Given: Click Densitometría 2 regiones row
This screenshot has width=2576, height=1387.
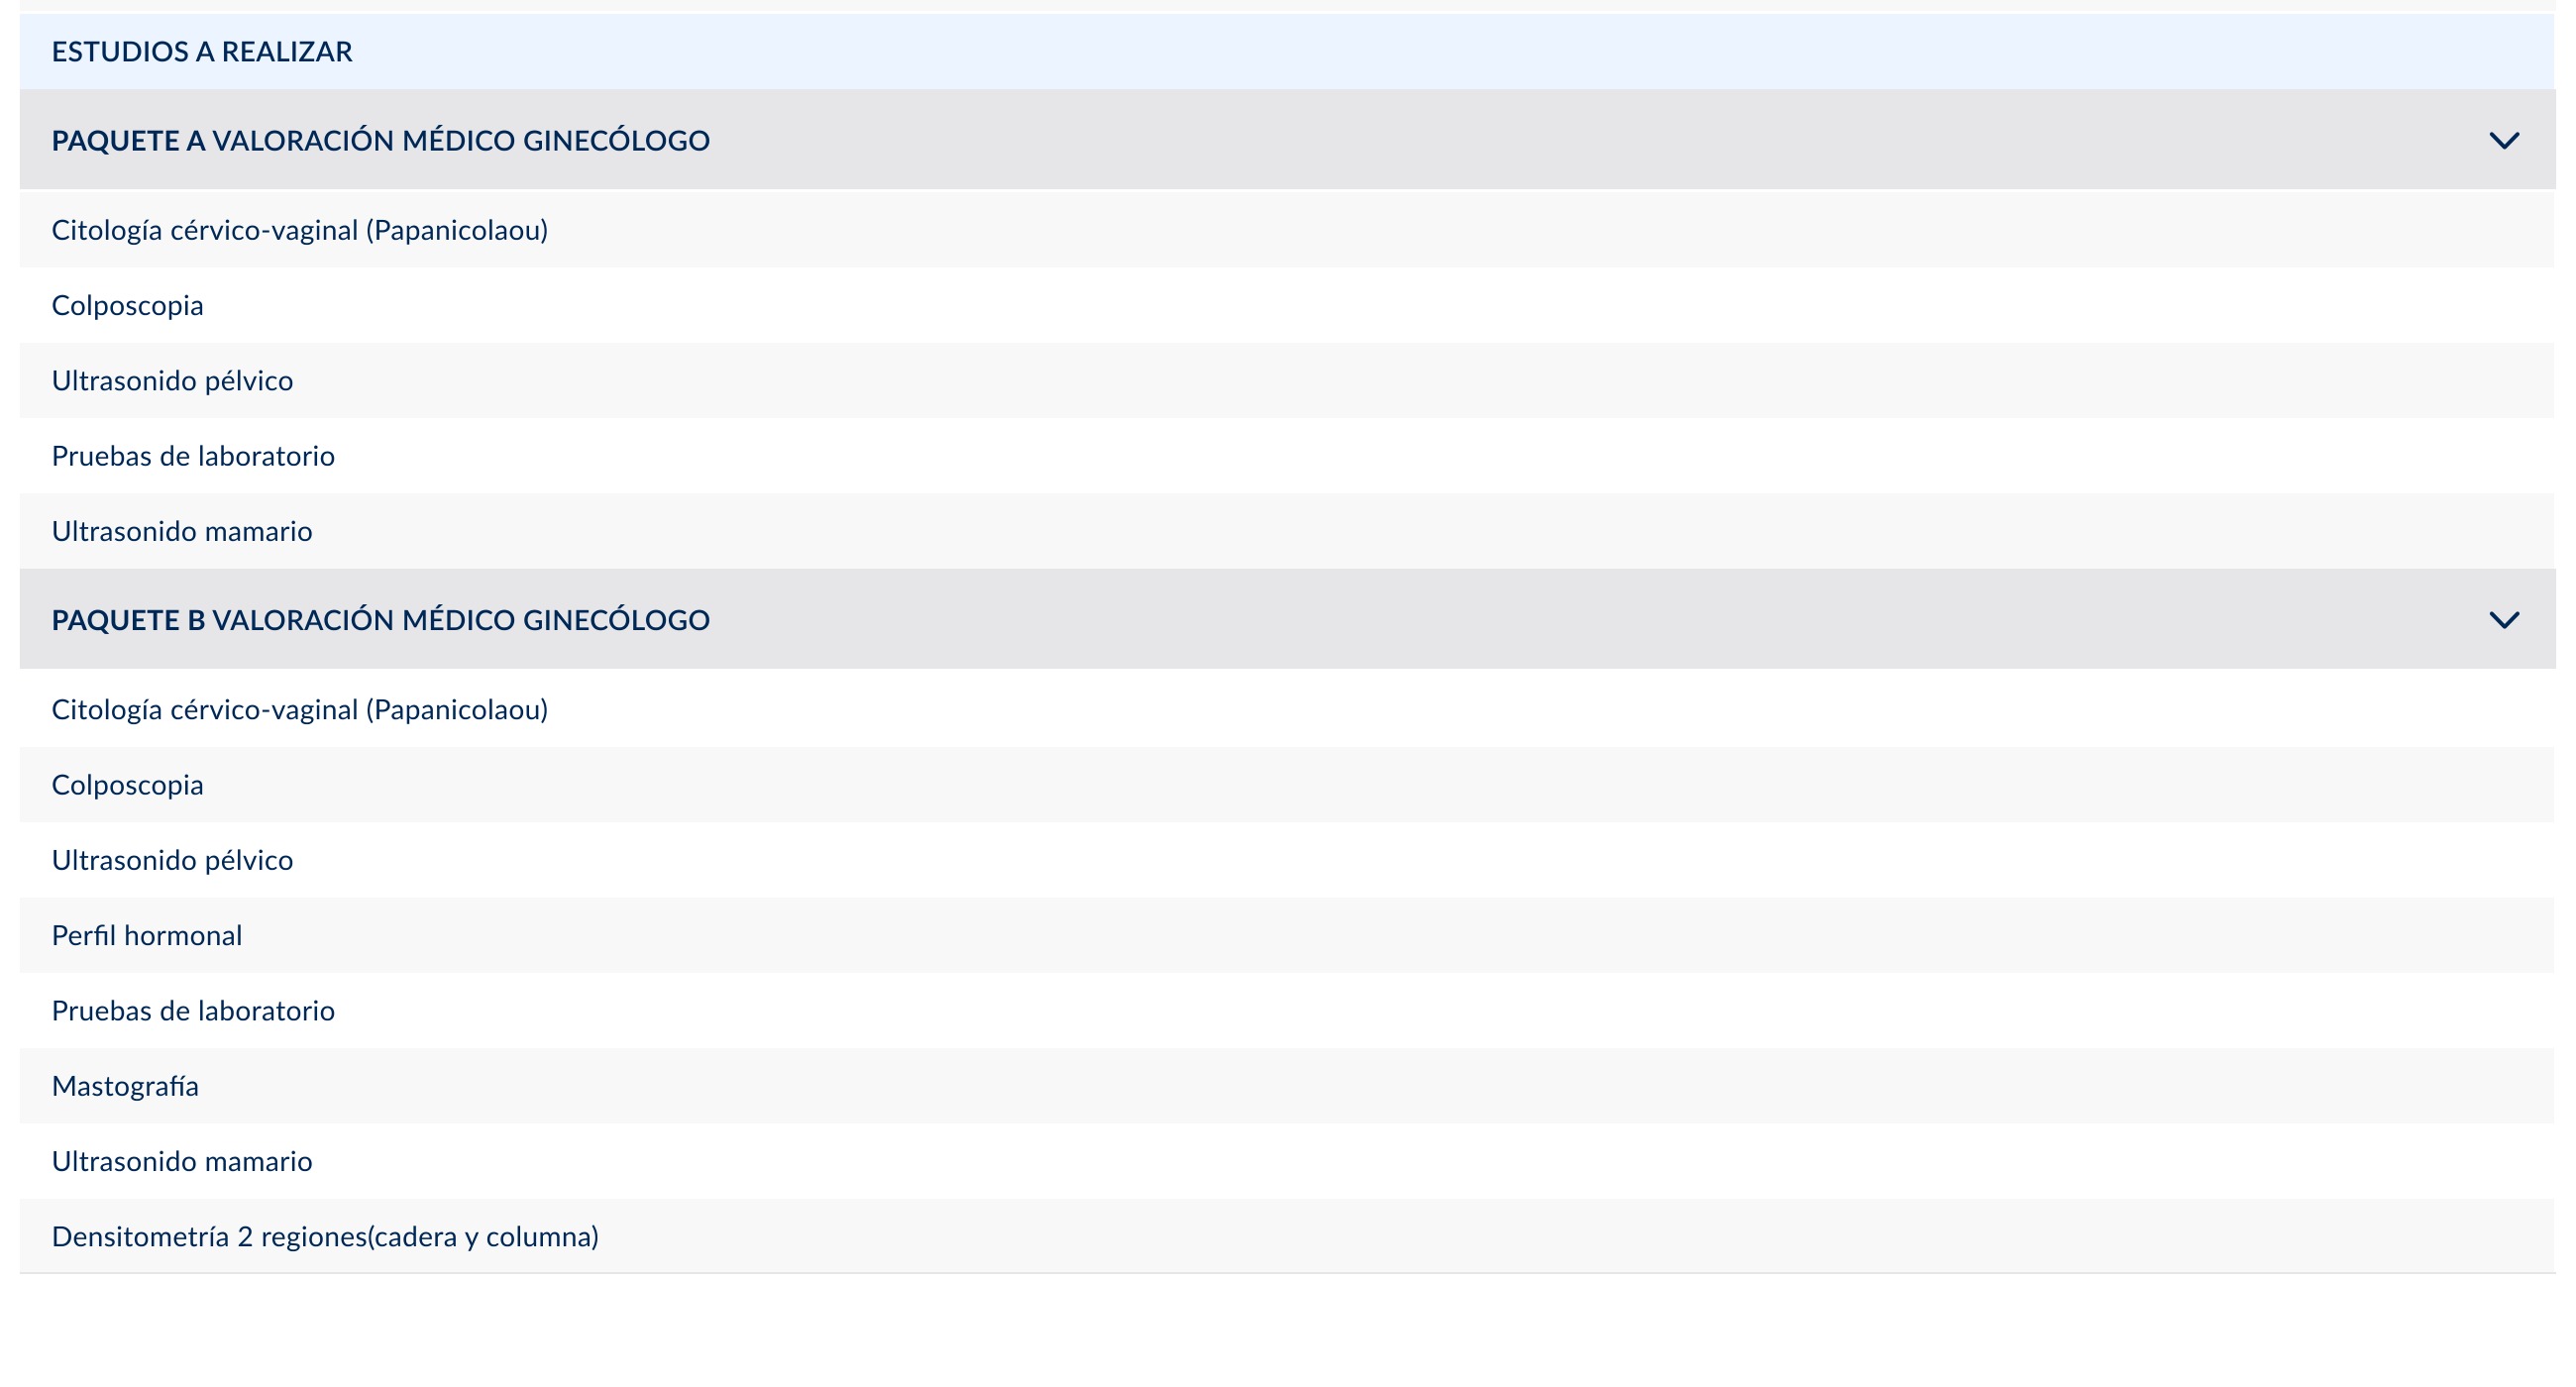Looking at the screenshot, I should pyautogui.click(x=1287, y=1236).
